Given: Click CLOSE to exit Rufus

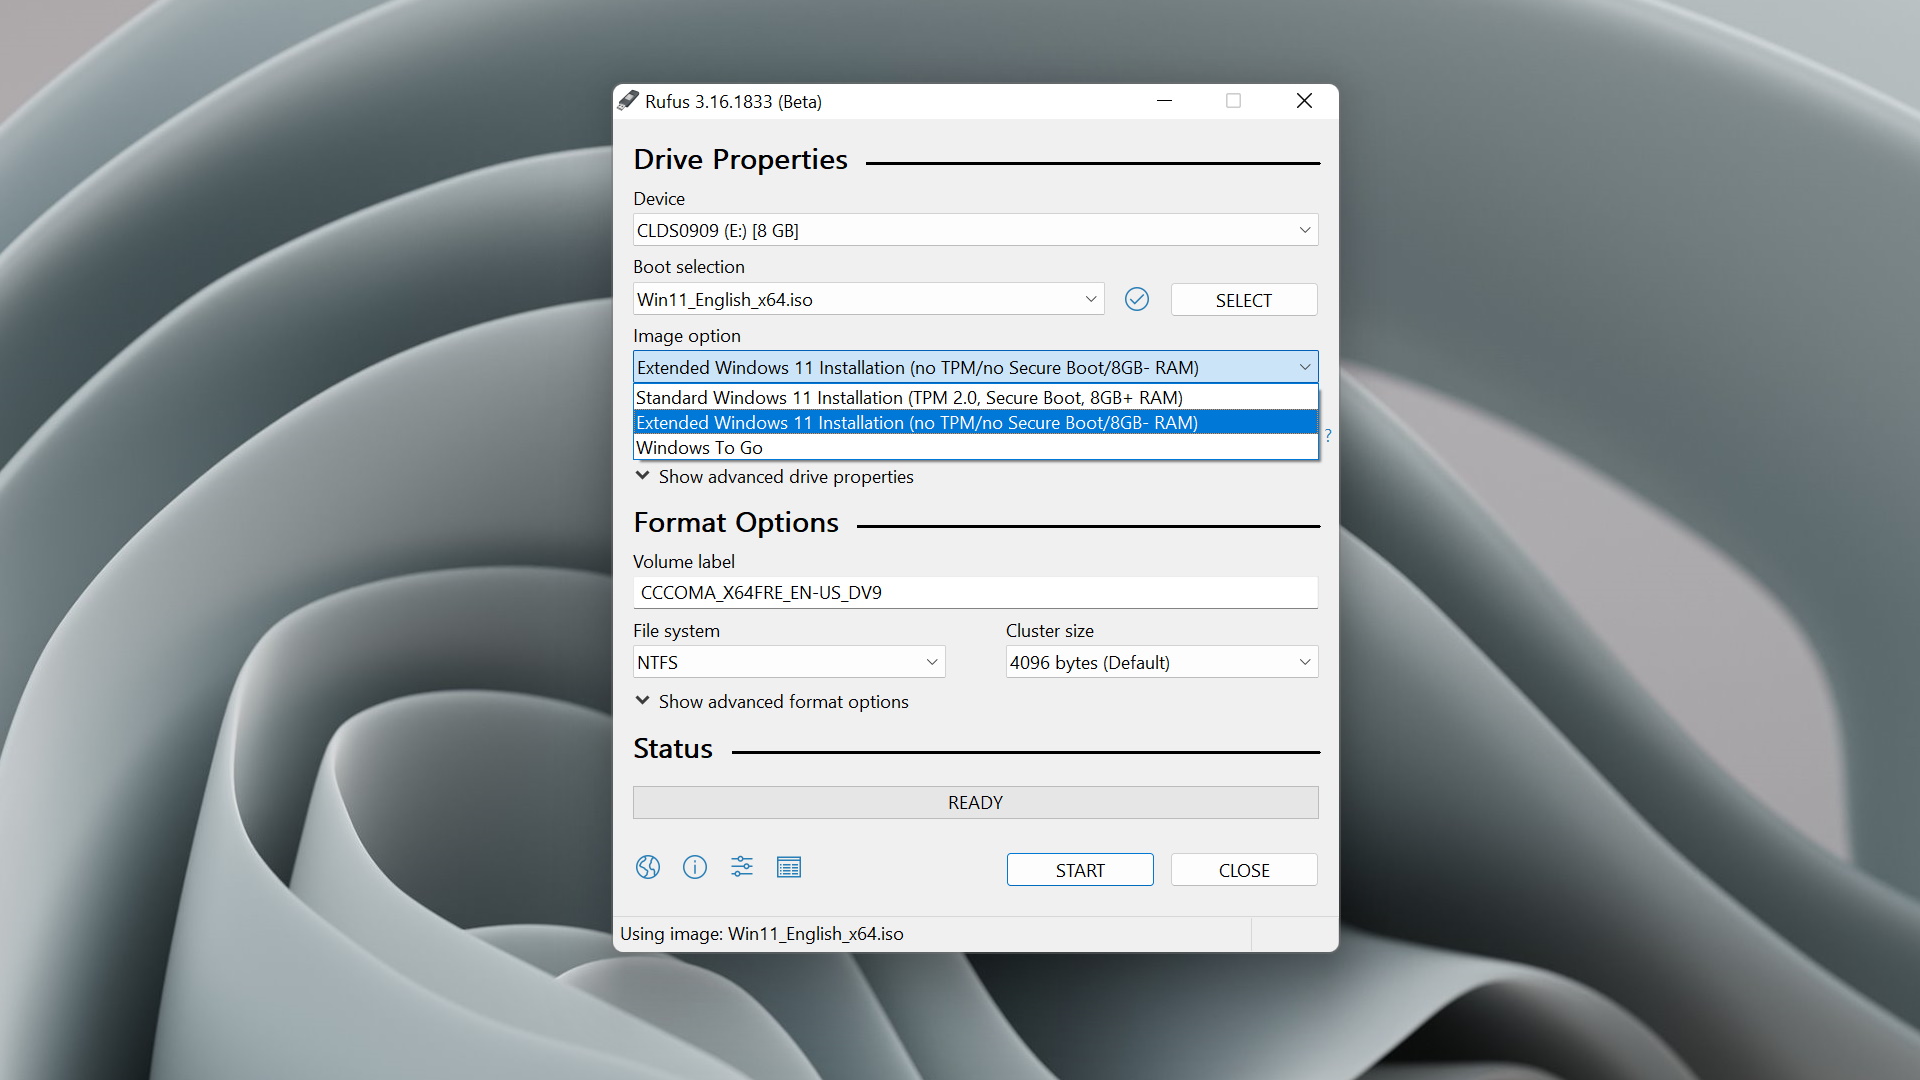Looking at the screenshot, I should tap(1243, 869).
